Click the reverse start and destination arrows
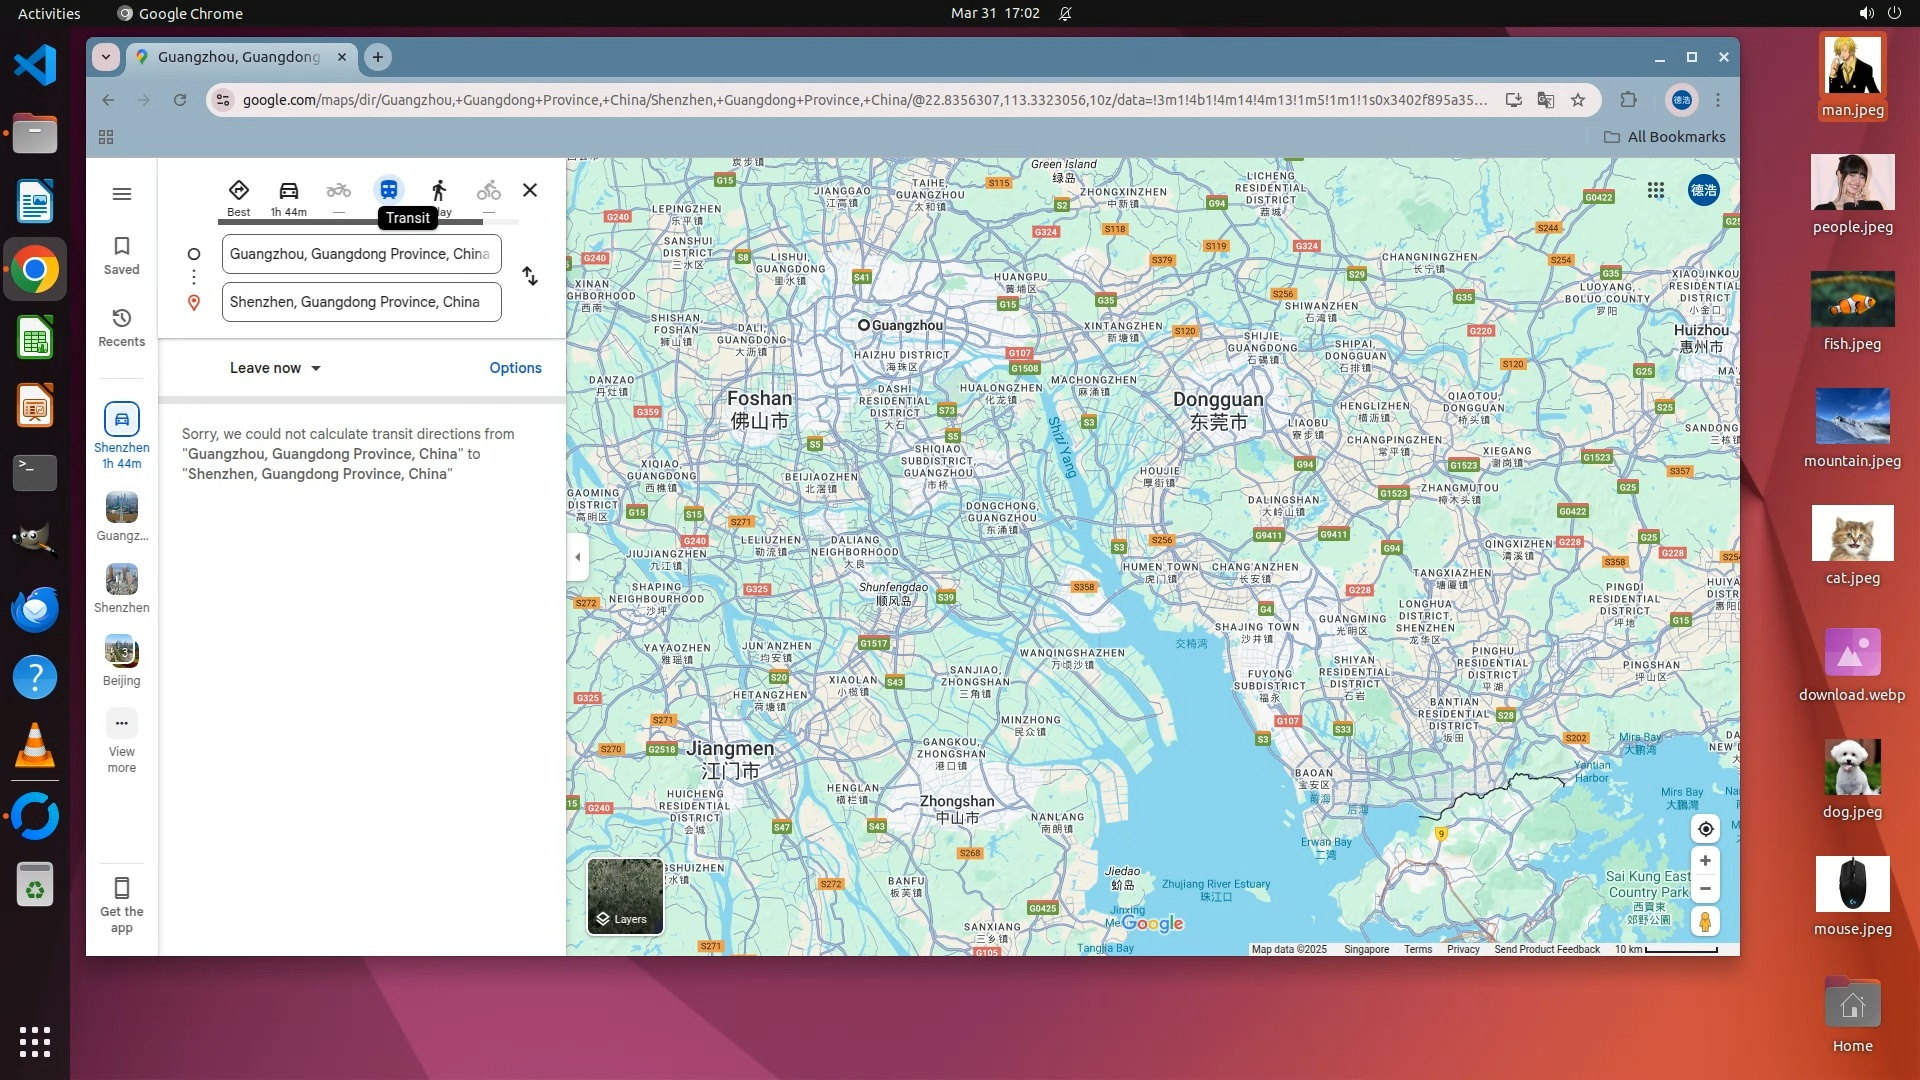Viewport: 1920px width, 1080px height. [530, 277]
